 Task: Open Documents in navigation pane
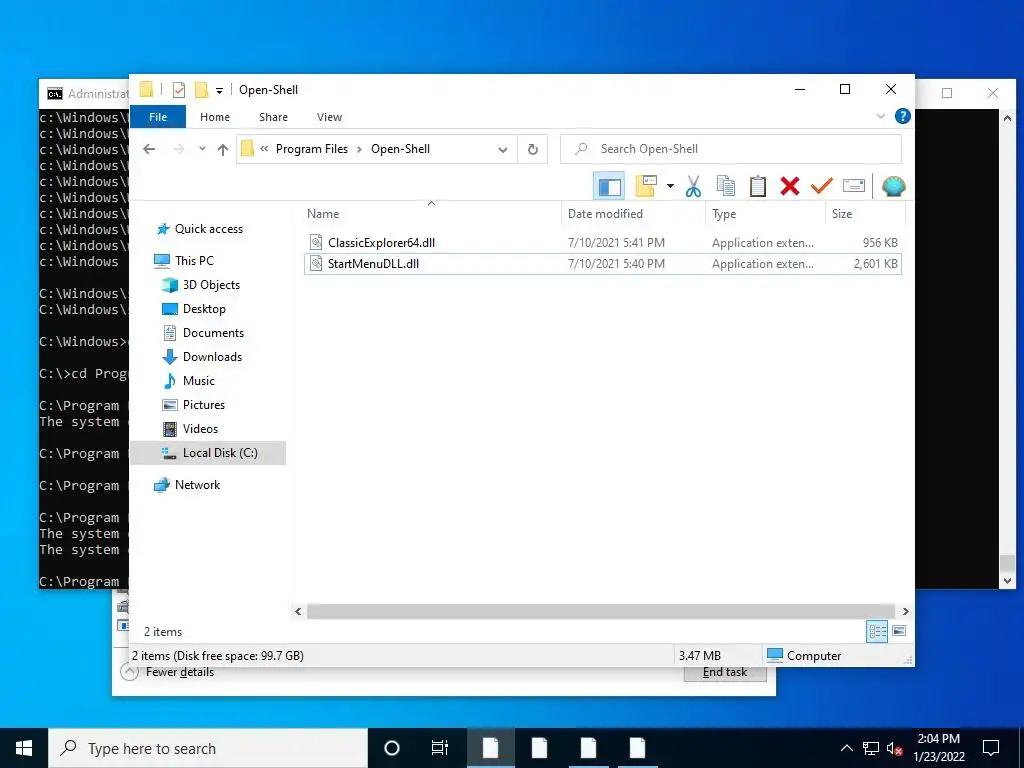pos(213,333)
